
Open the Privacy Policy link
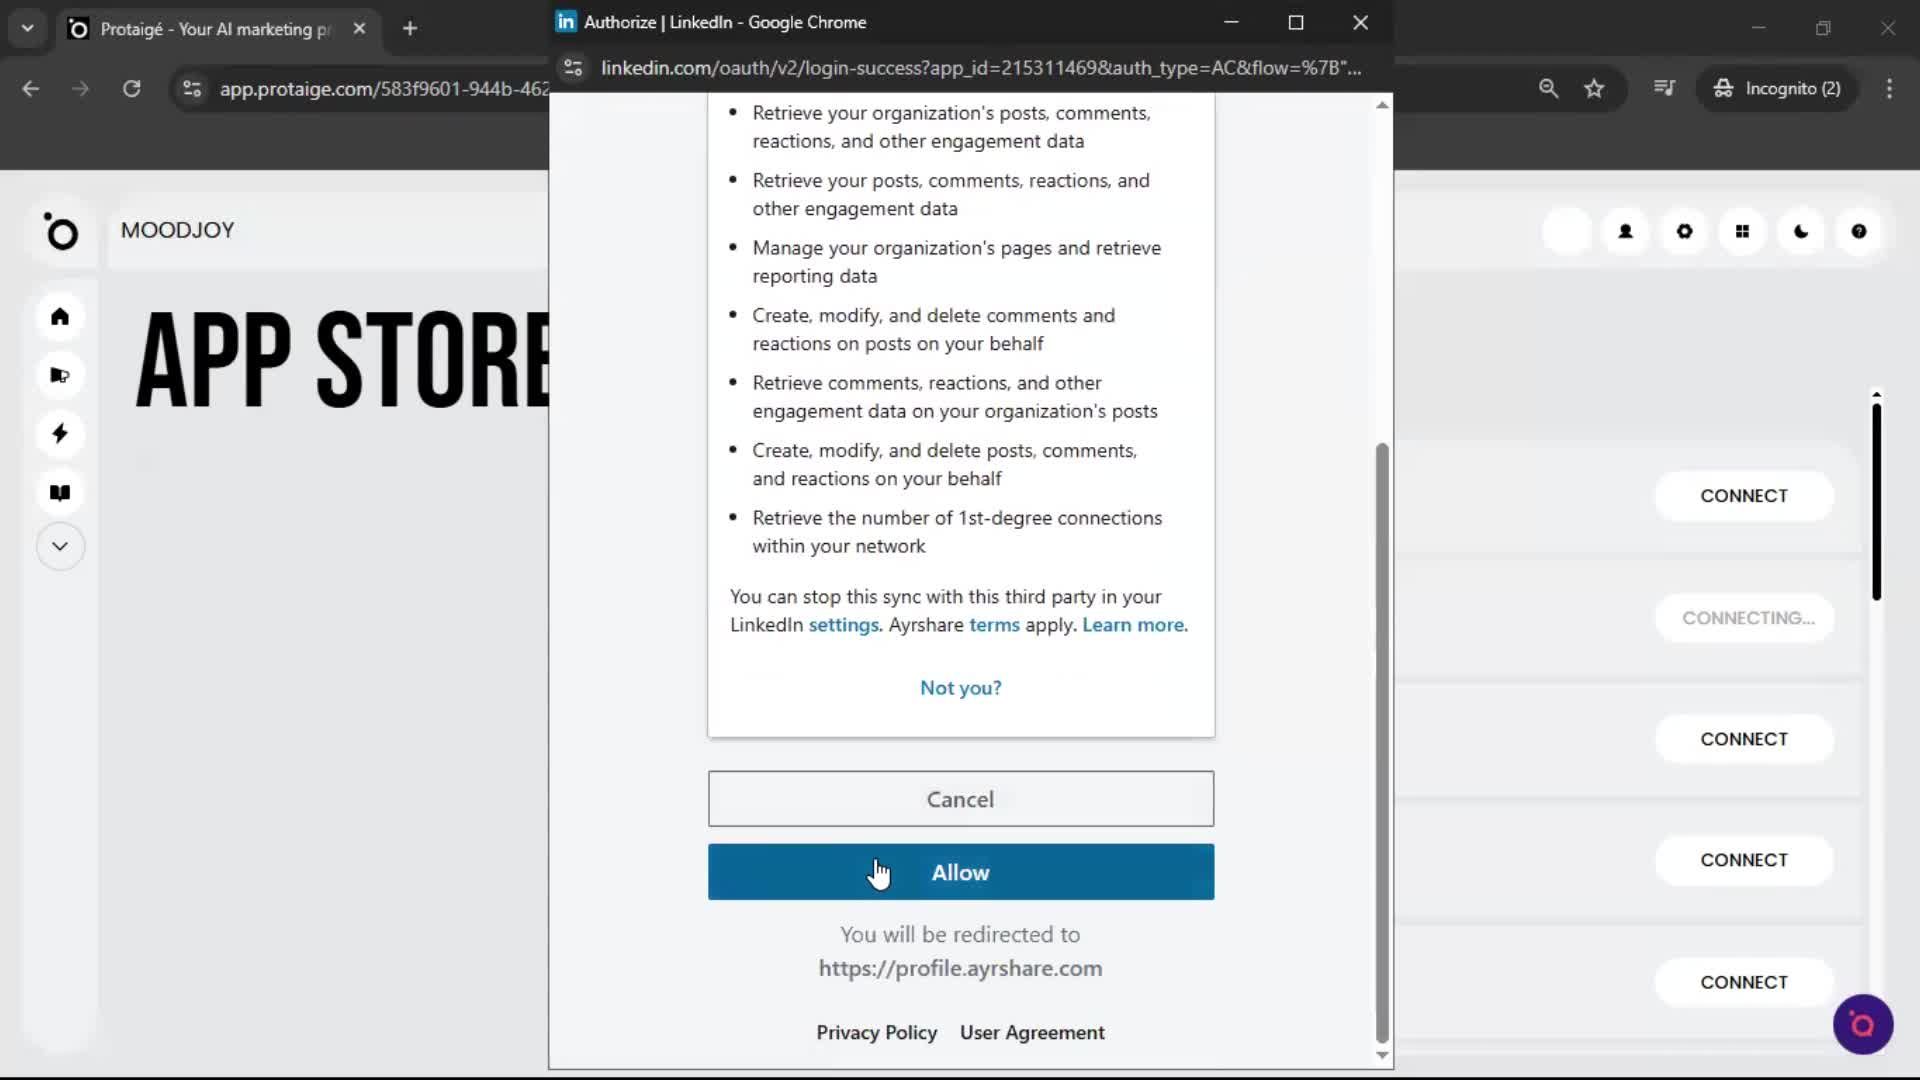coord(876,1032)
